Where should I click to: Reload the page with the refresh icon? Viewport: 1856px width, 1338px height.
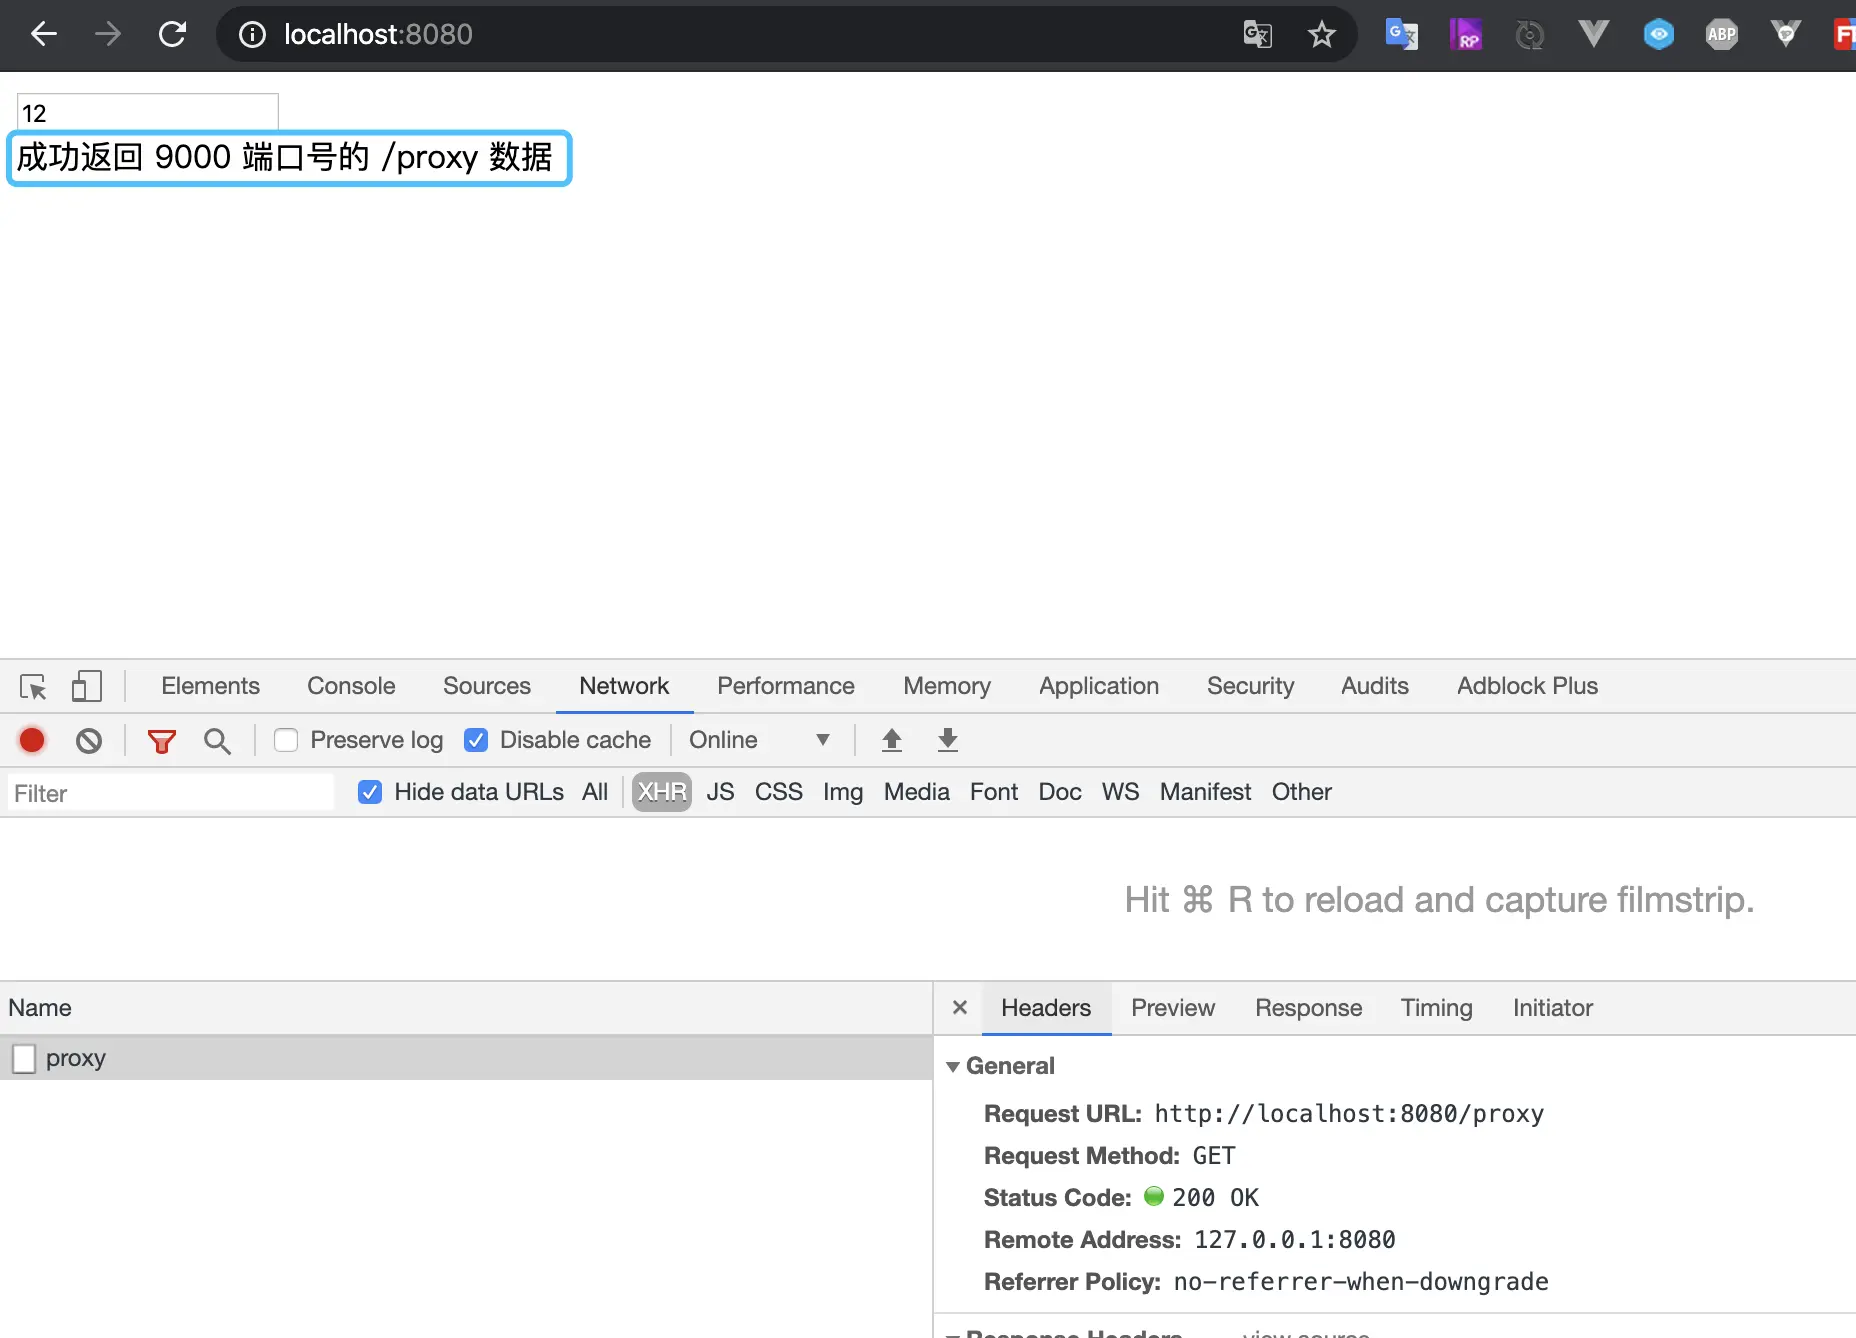point(173,34)
